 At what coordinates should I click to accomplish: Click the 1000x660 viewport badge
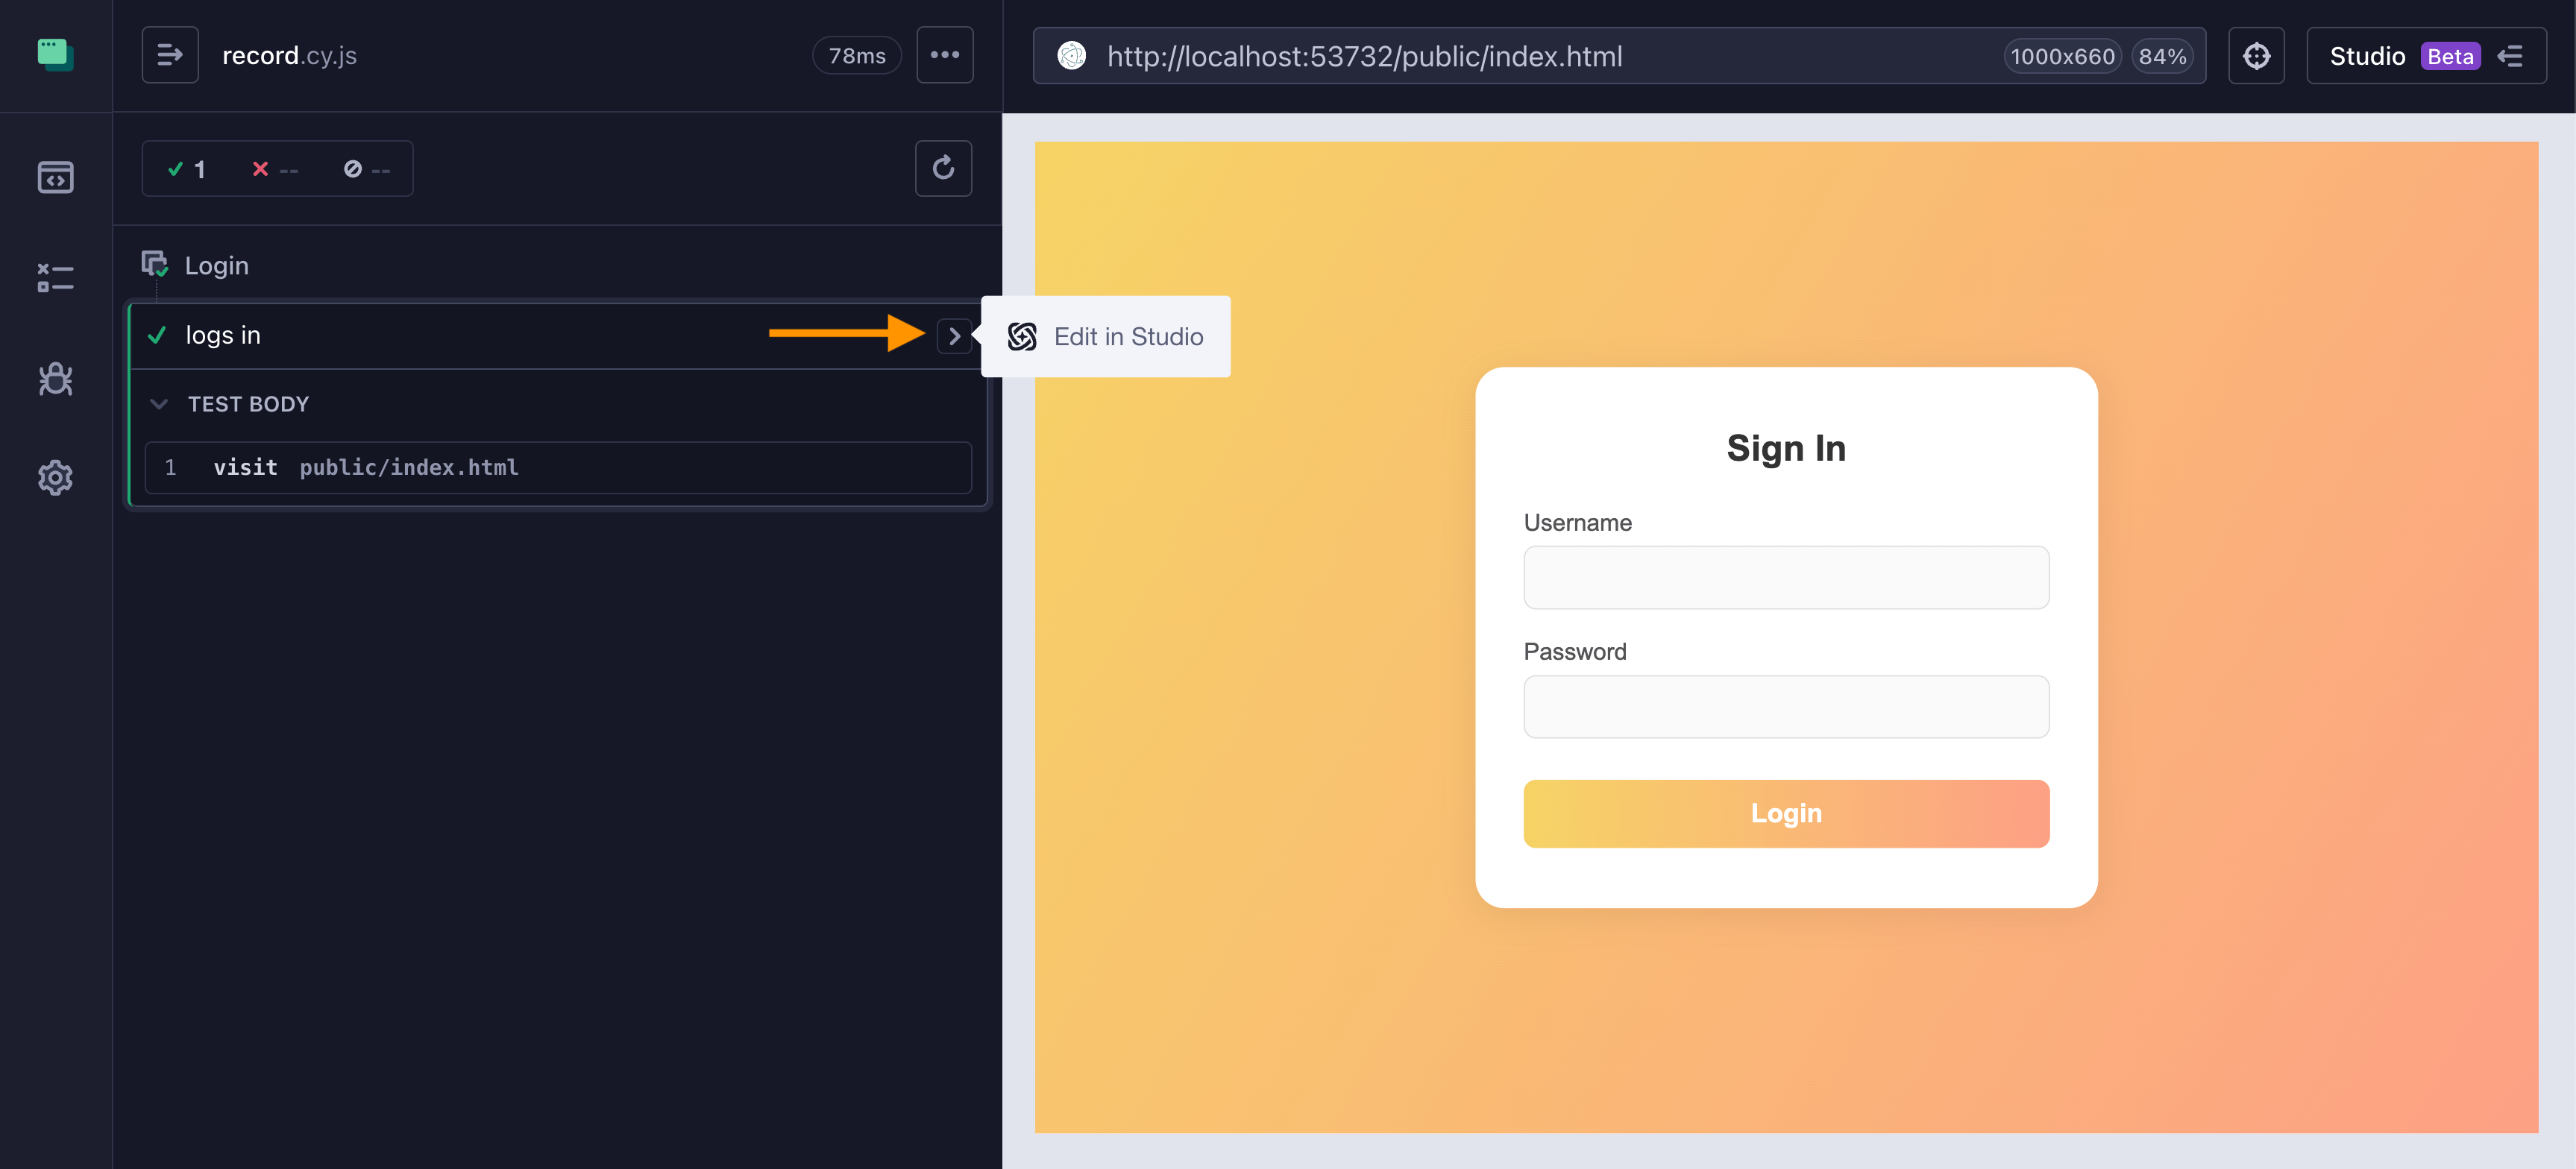2061,57
